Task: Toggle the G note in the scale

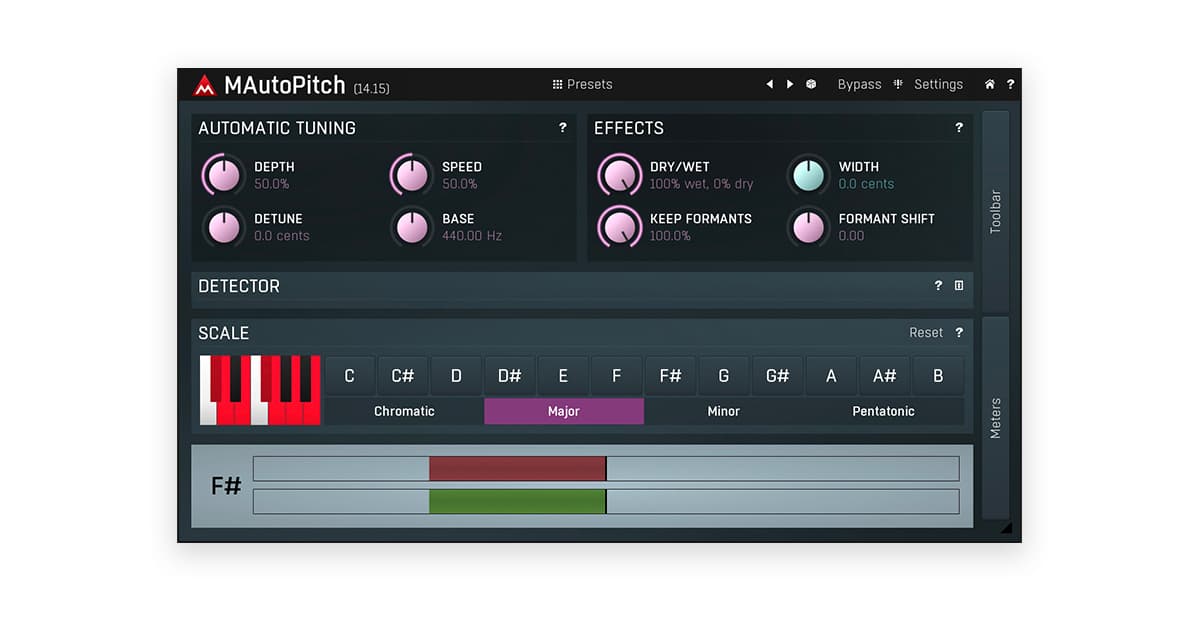Action: 723,375
